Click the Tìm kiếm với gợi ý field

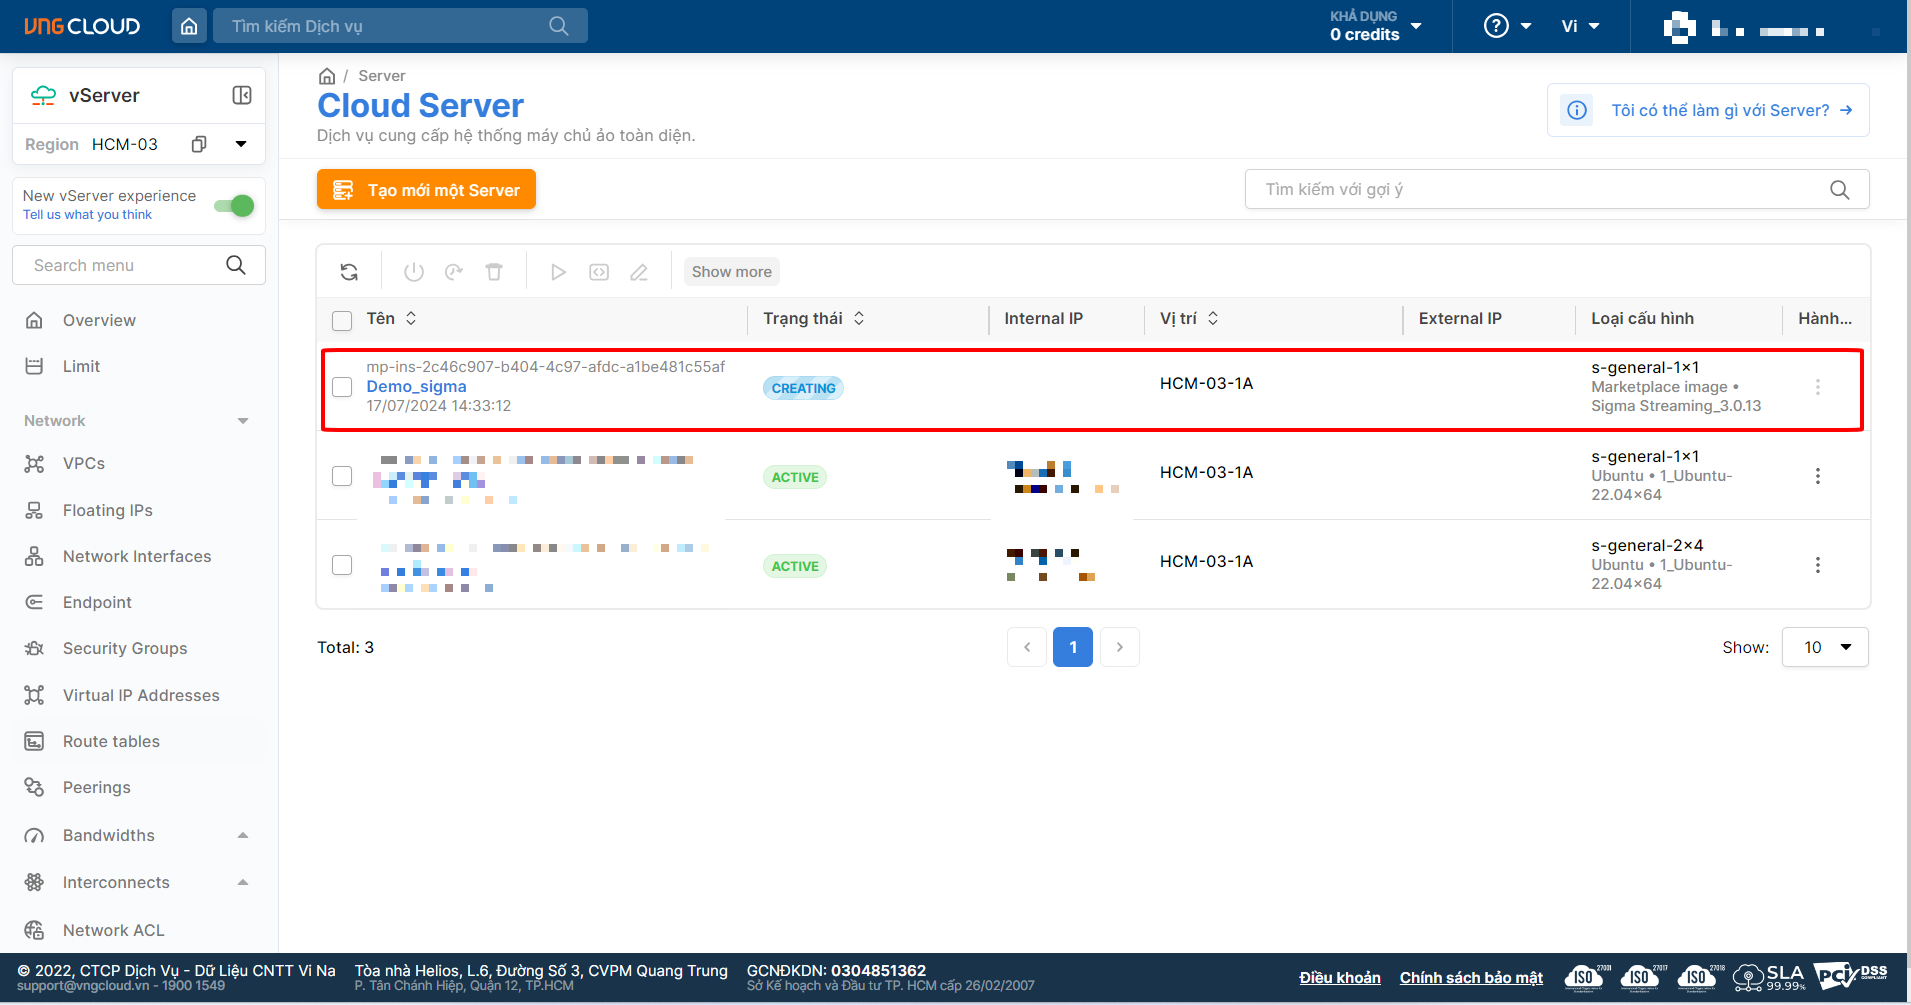click(x=1540, y=190)
